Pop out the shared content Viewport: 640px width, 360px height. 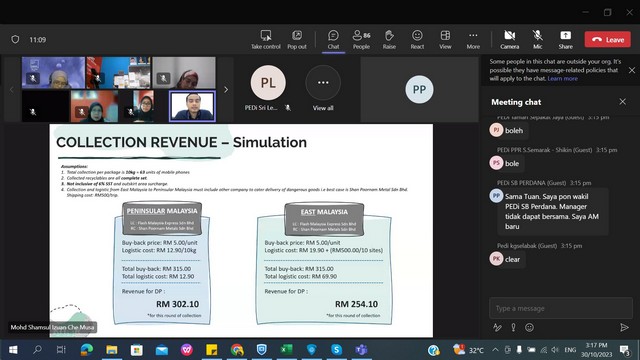(x=297, y=40)
